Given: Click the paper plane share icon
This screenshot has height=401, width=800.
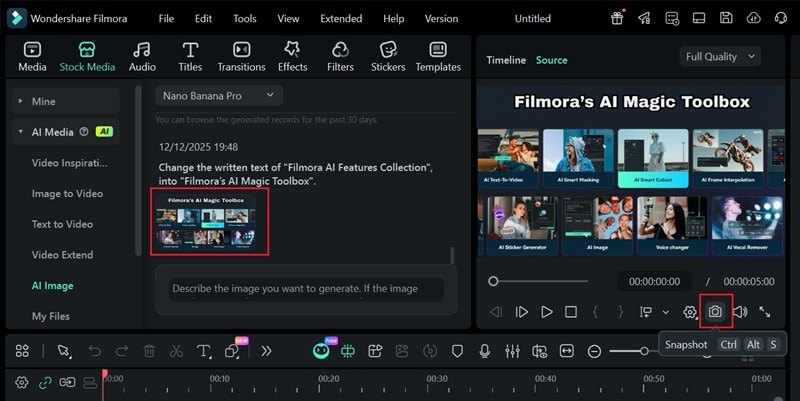Looking at the screenshot, I should tap(644, 18).
